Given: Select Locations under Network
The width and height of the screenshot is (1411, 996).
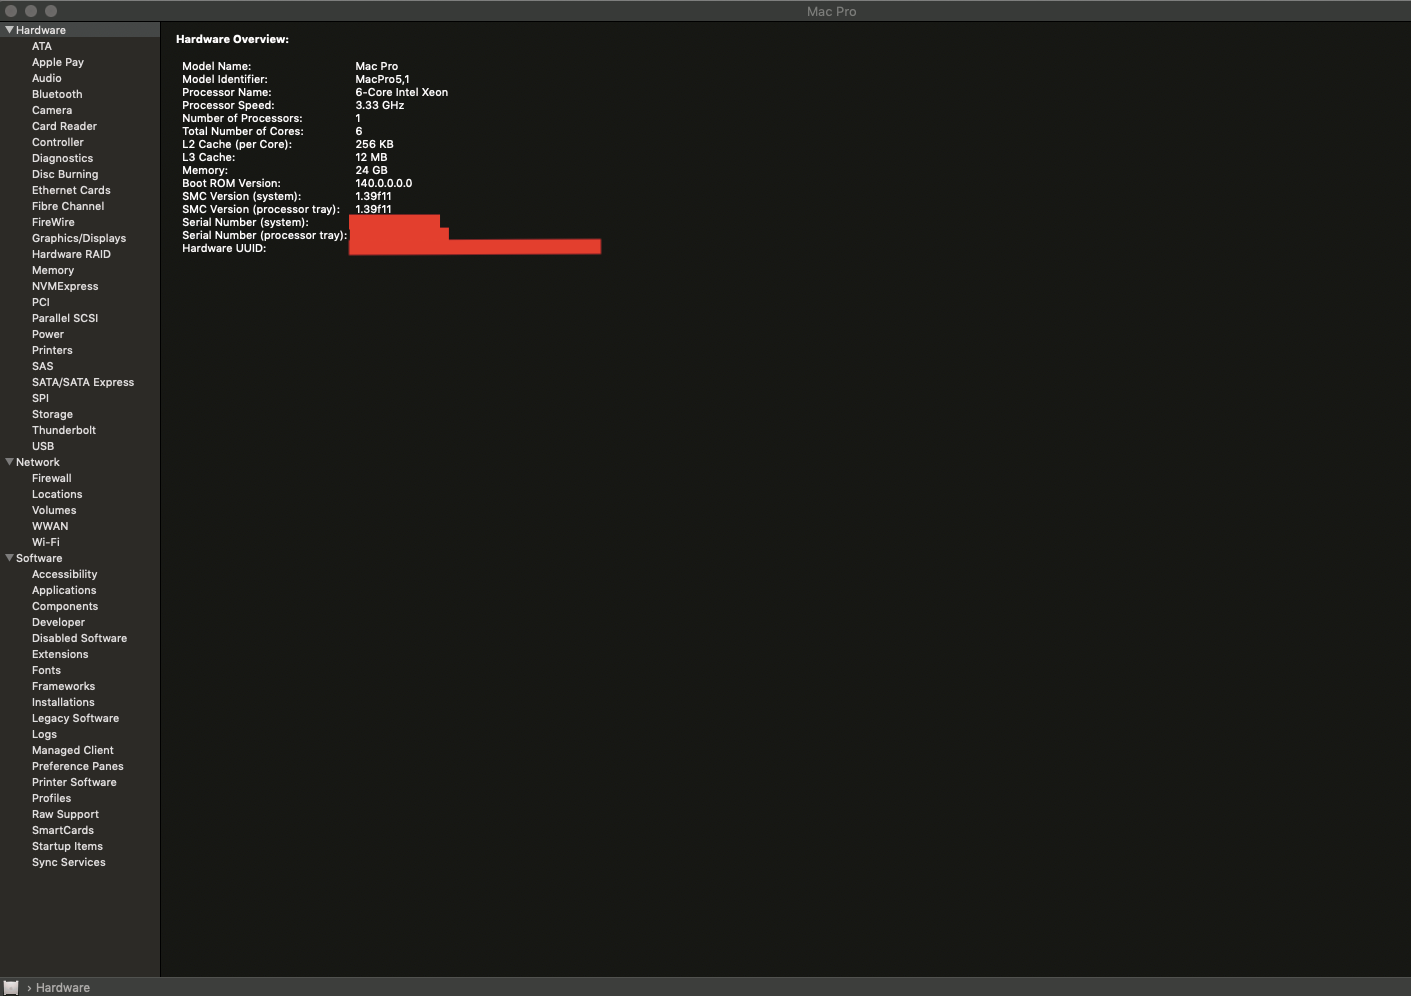Looking at the screenshot, I should click(x=57, y=494).
